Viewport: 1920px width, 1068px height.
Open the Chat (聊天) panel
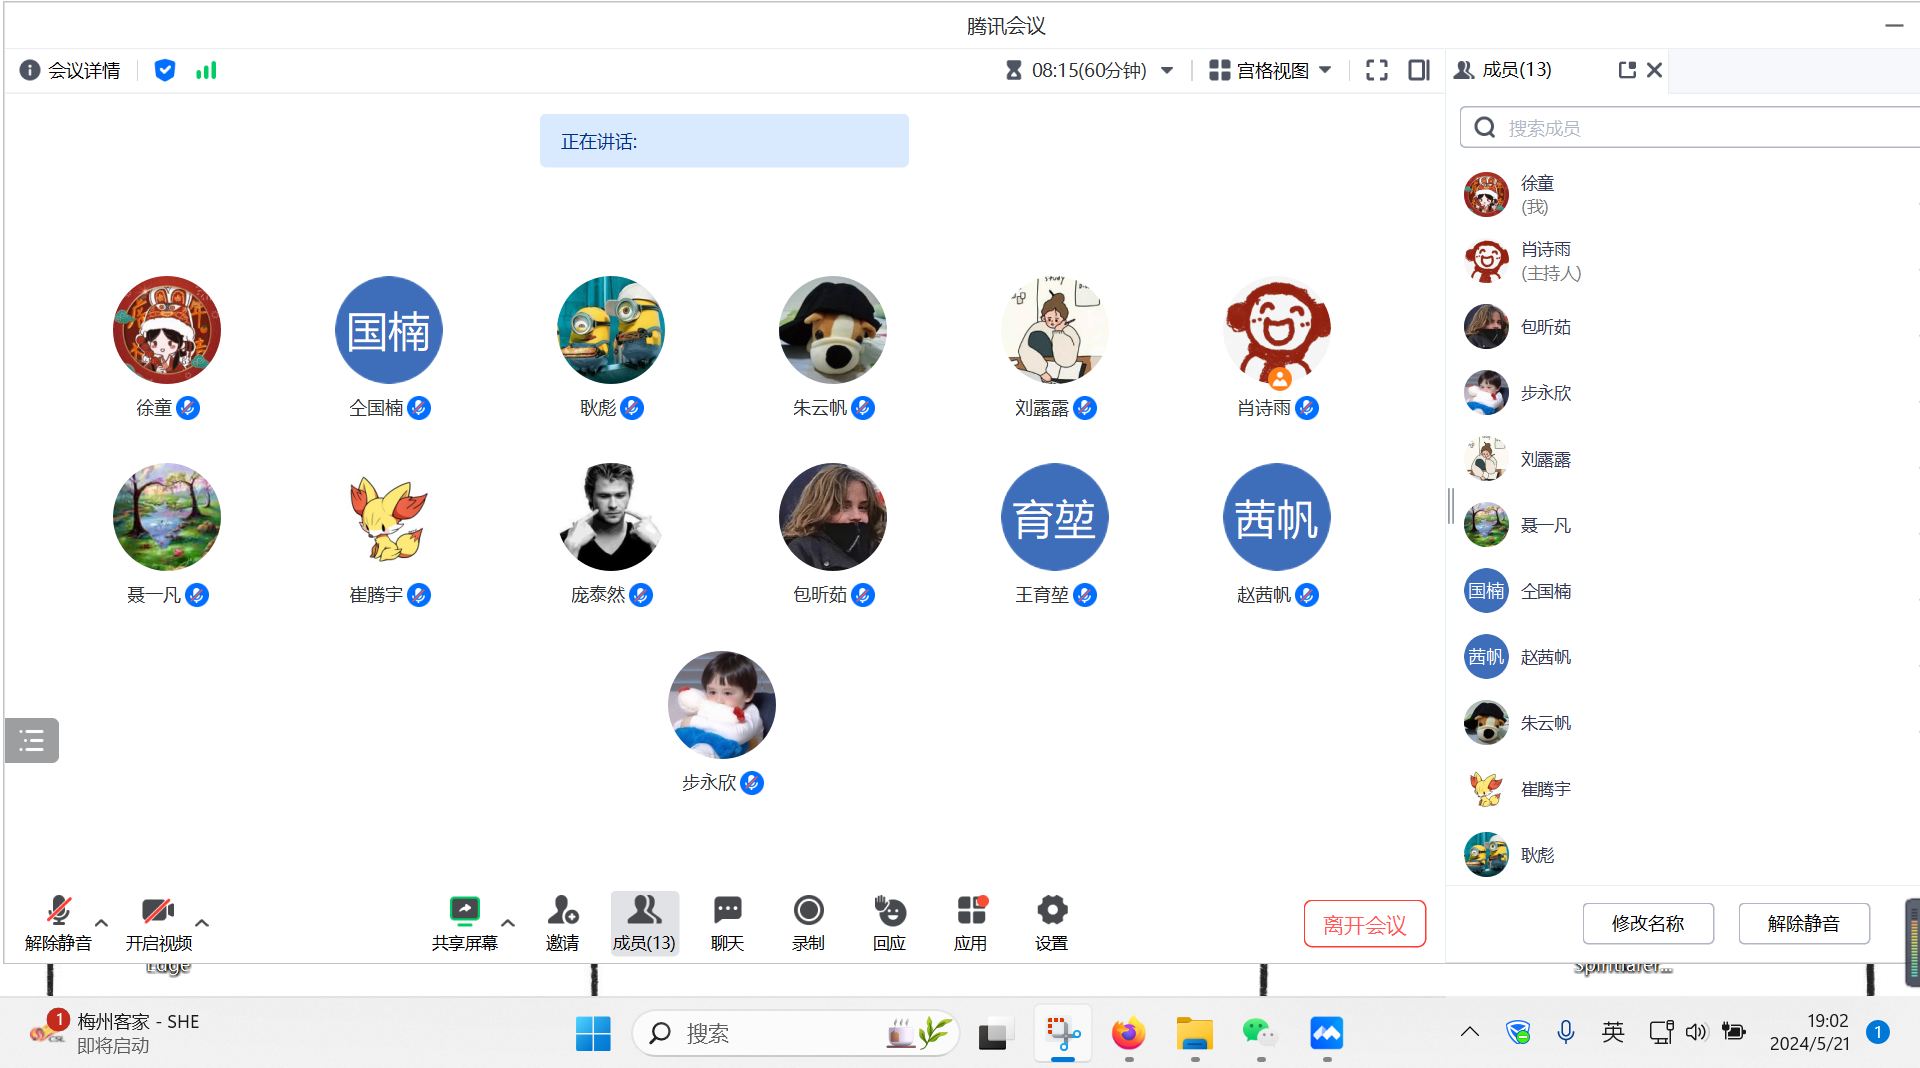[x=727, y=911]
